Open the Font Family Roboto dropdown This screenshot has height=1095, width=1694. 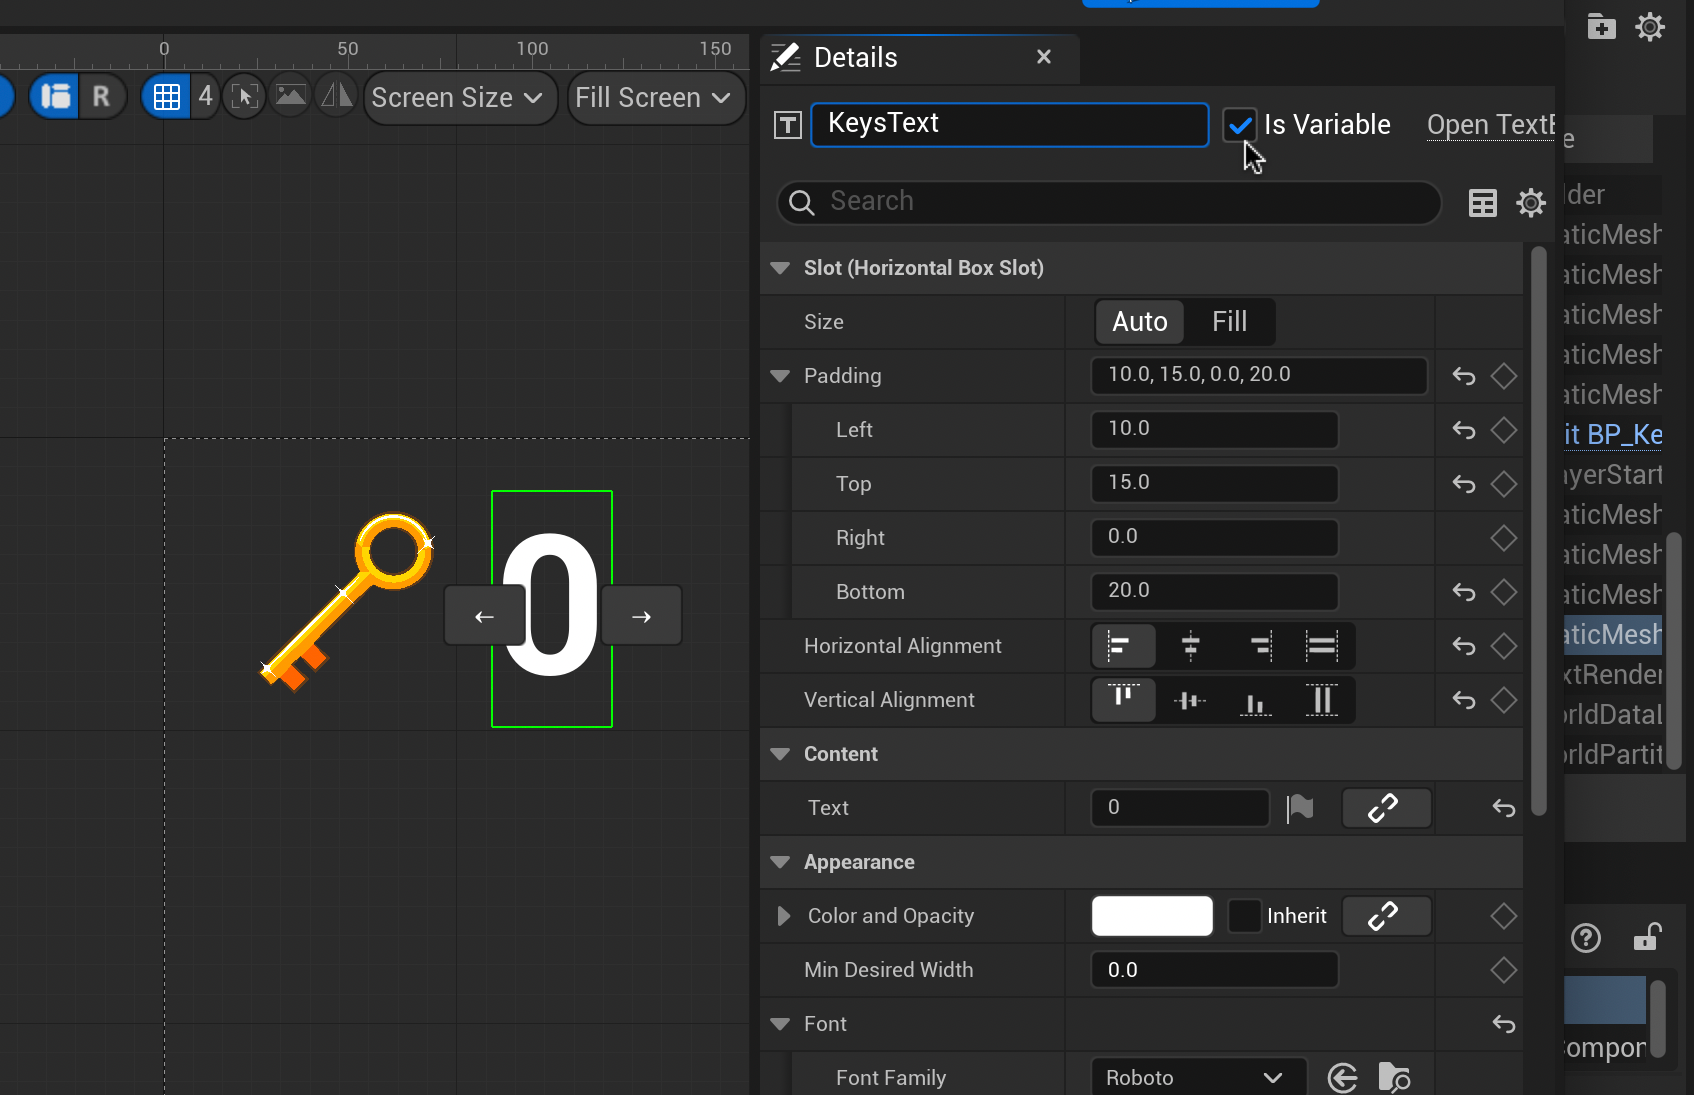tap(1197, 1078)
